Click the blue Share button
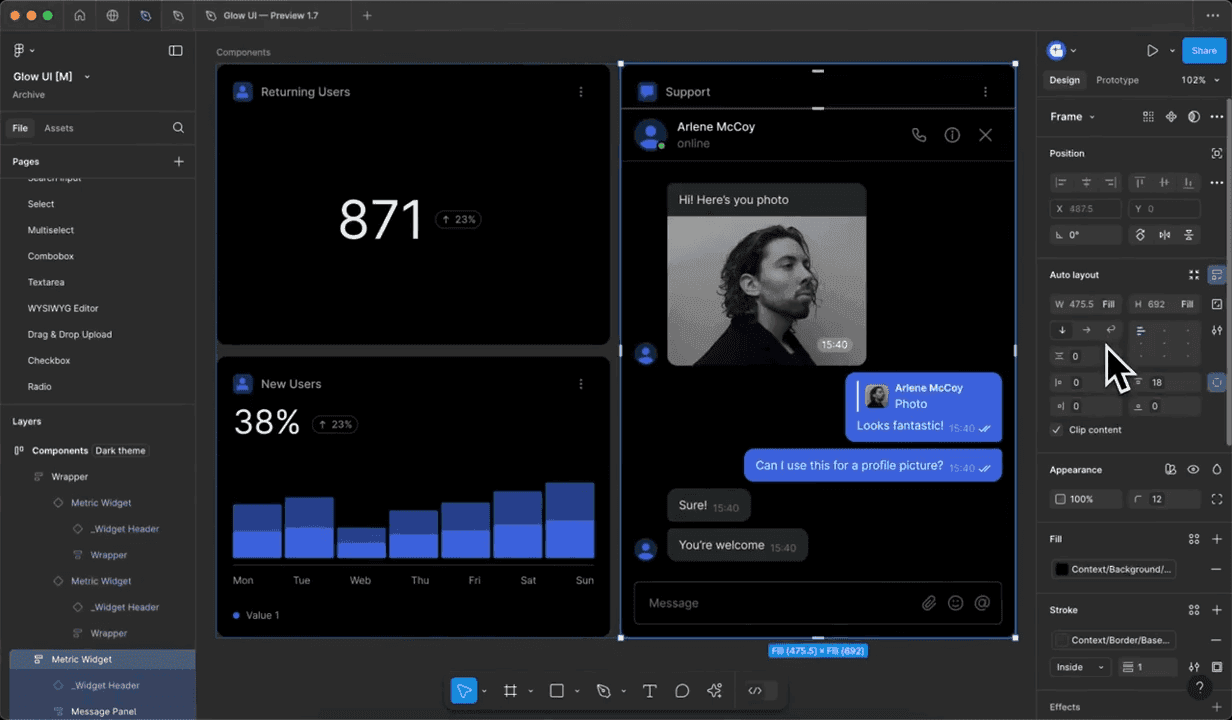Screen dimensions: 1232x720 1203,50
